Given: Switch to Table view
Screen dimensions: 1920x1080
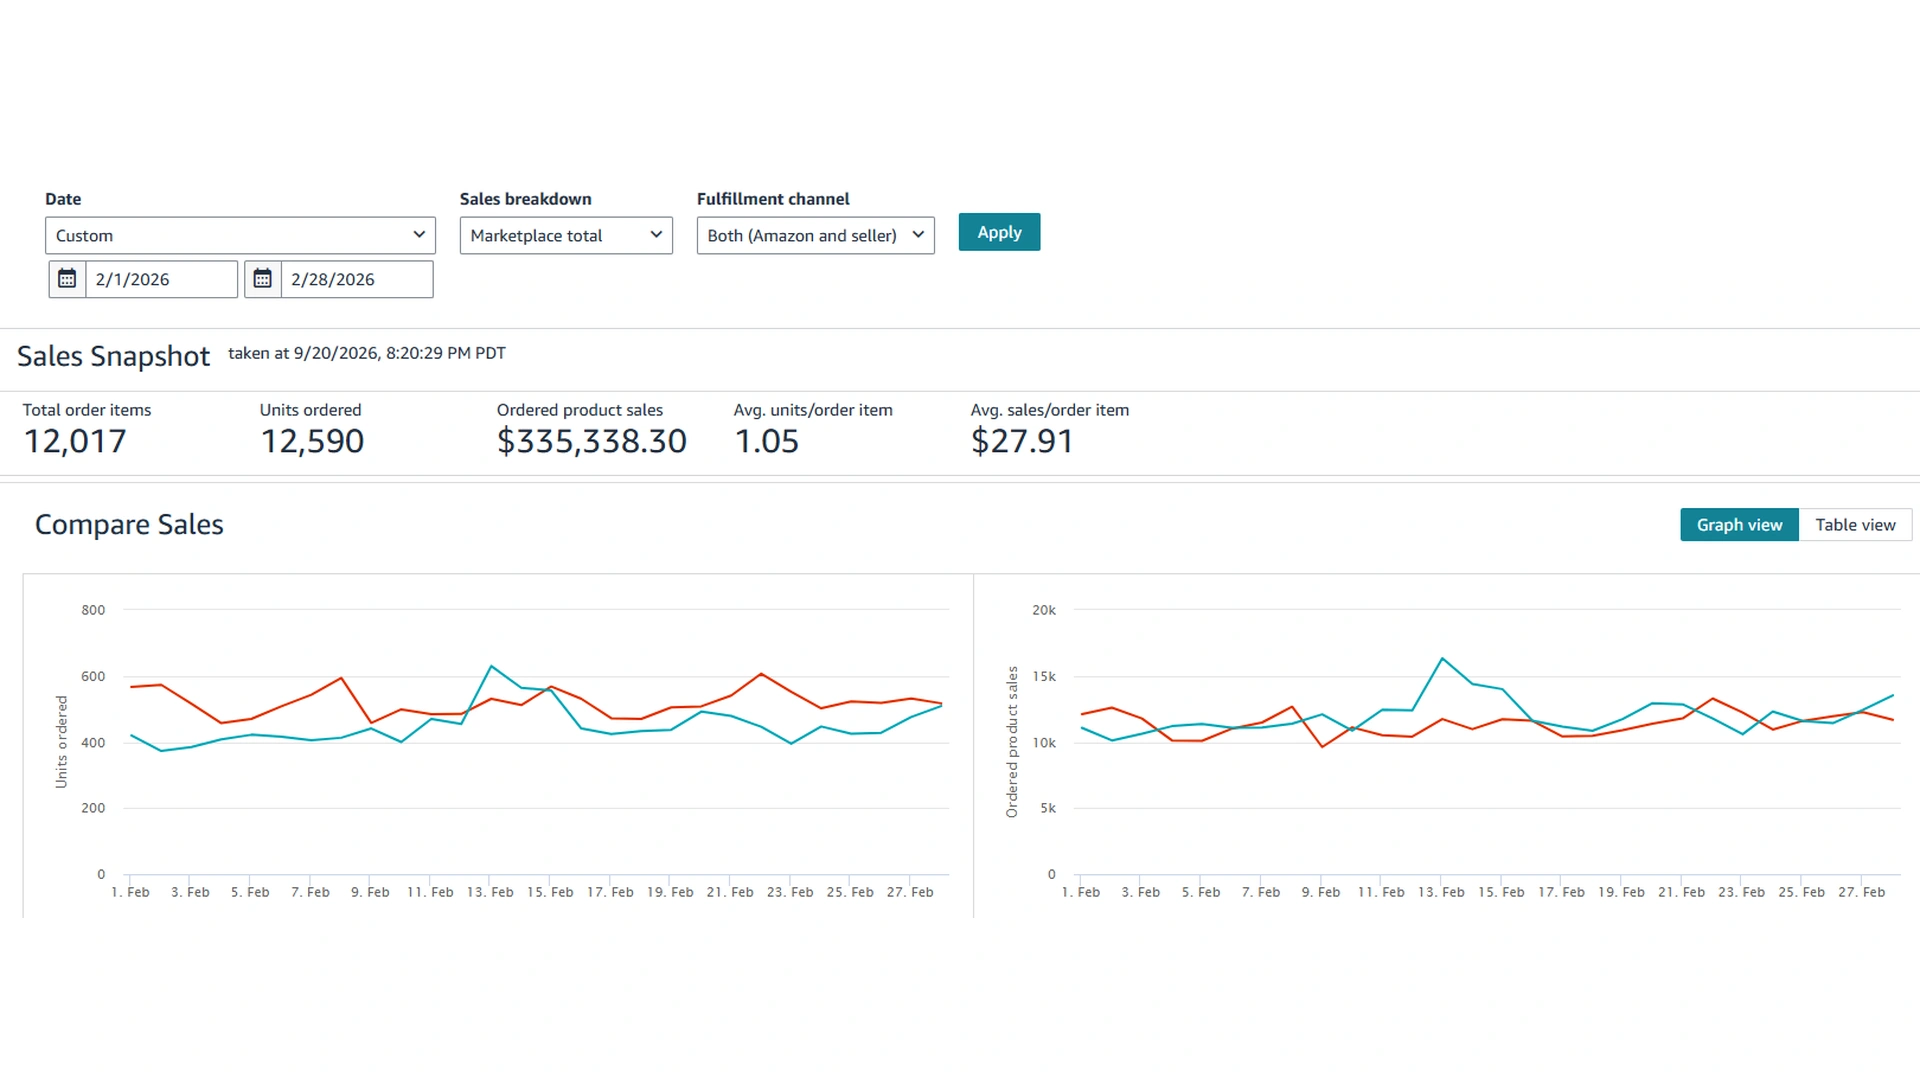Looking at the screenshot, I should pyautogui.click(x=1855, y=525).
